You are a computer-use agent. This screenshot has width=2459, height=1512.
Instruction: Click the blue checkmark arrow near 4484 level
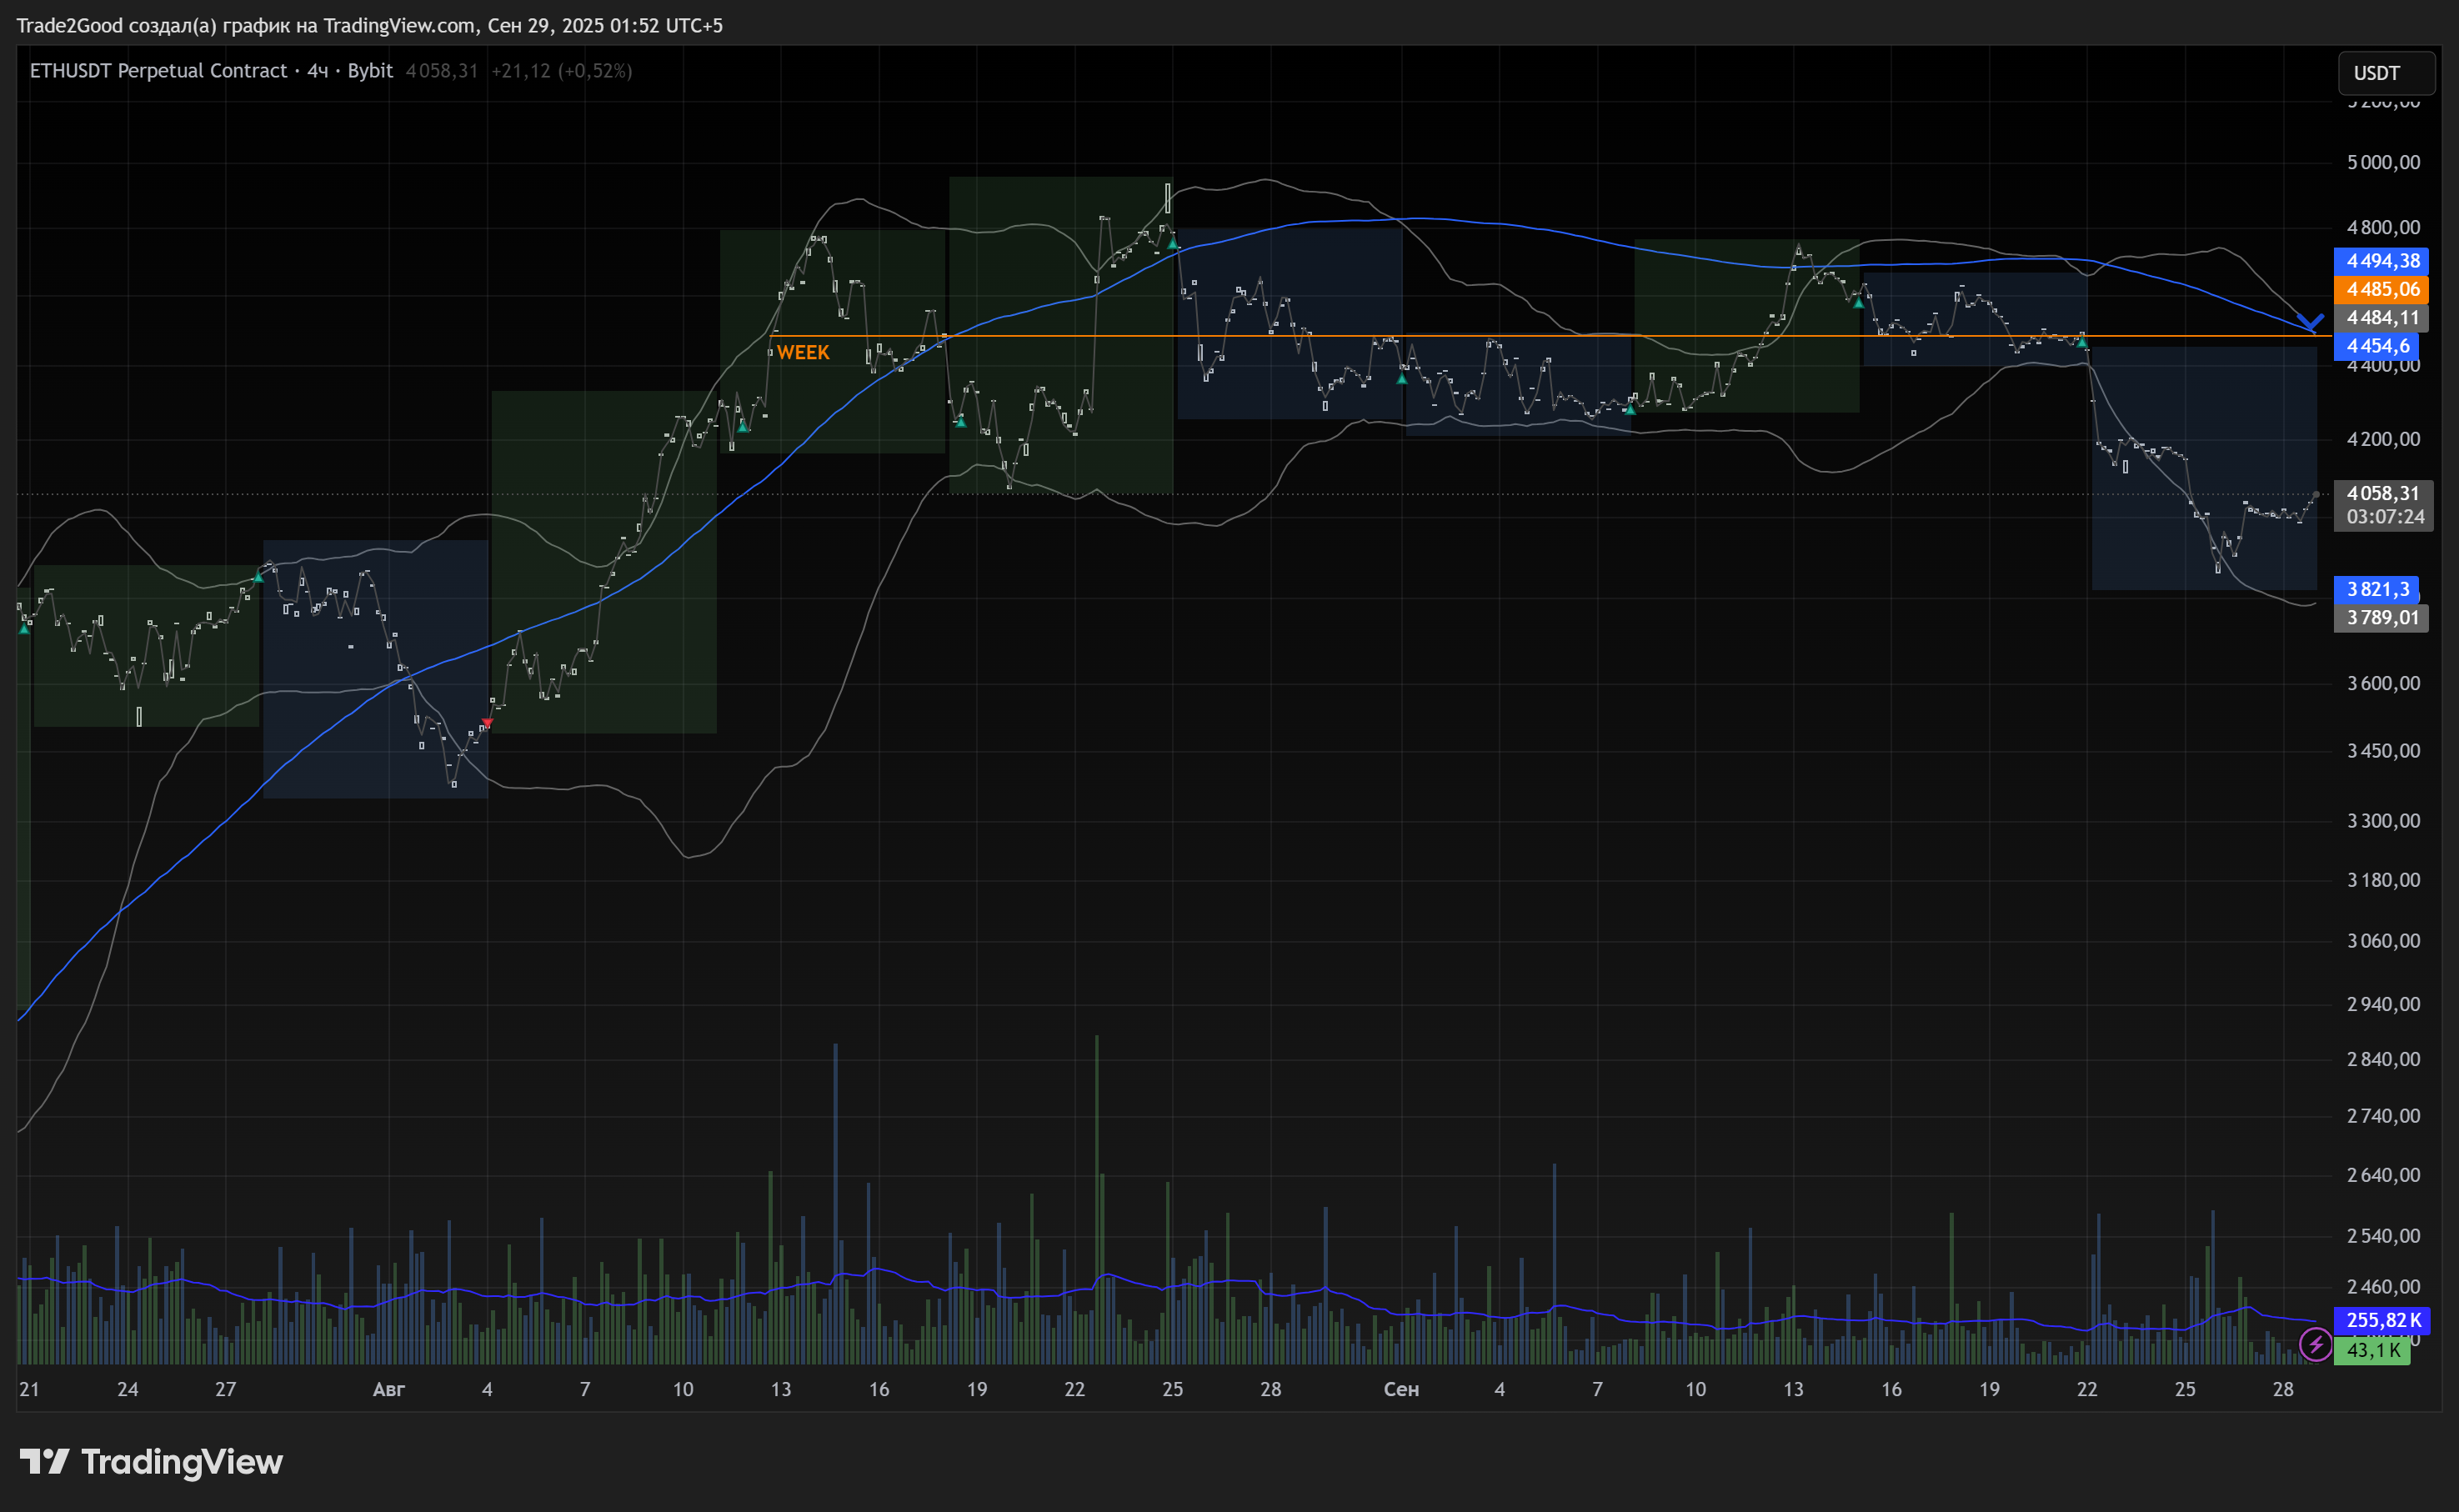tap(2310, 322)
